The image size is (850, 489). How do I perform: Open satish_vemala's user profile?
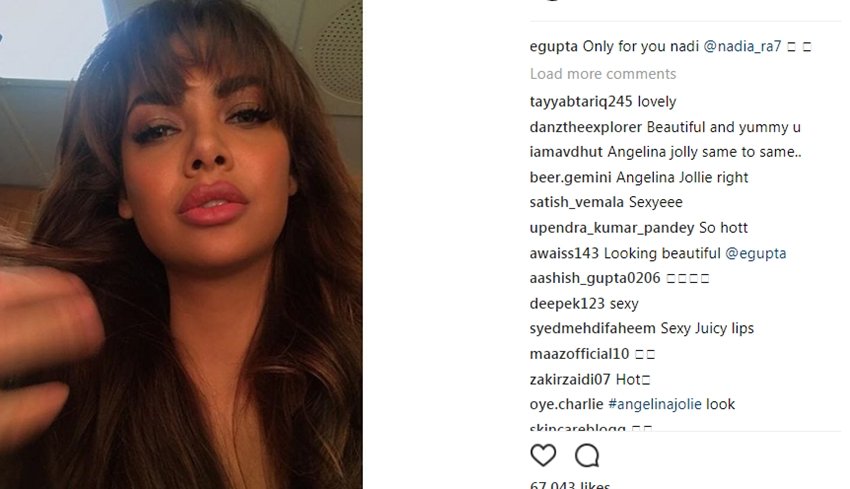pyautogui.click(x=577, y=202)
